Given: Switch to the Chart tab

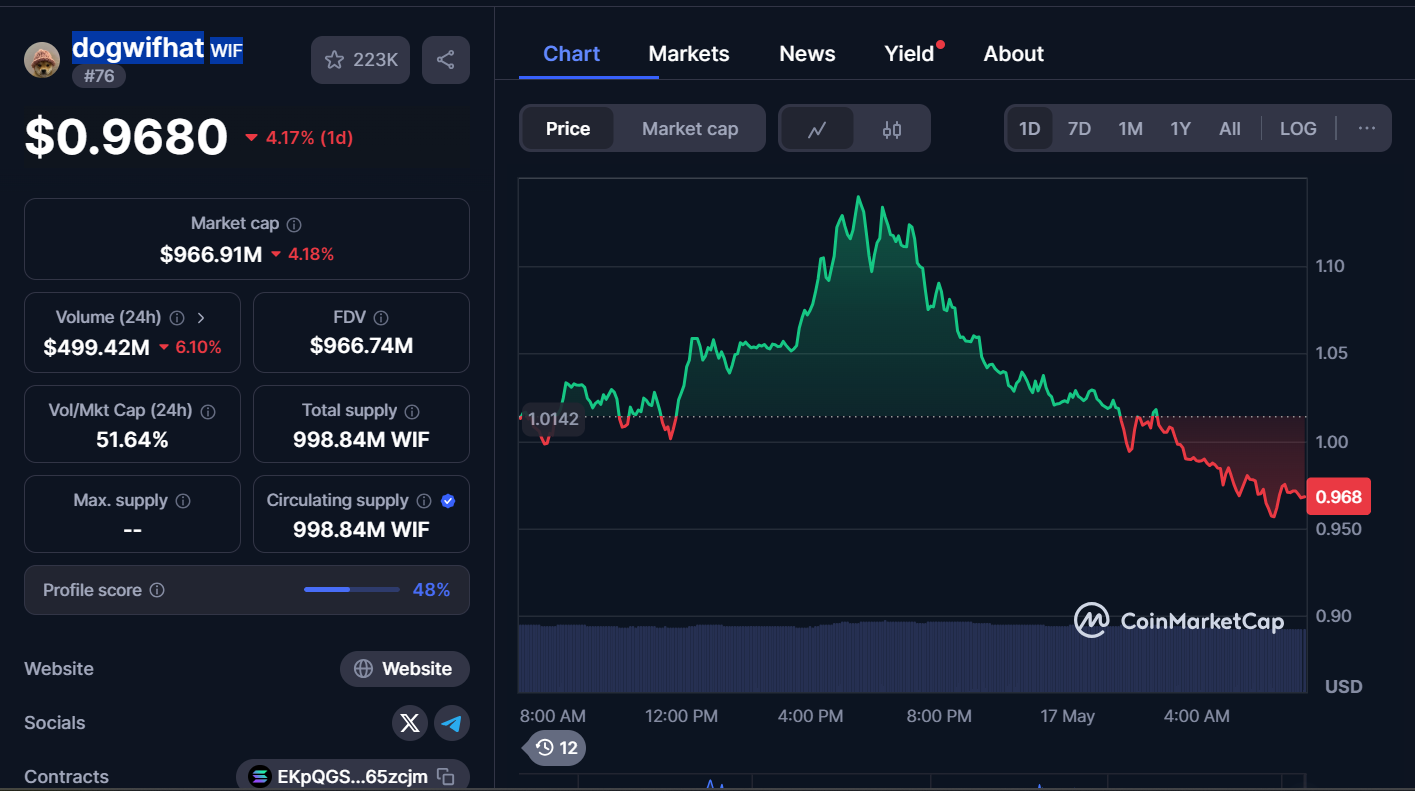Looking at the screenshot, I should click(x=571, y=54).
